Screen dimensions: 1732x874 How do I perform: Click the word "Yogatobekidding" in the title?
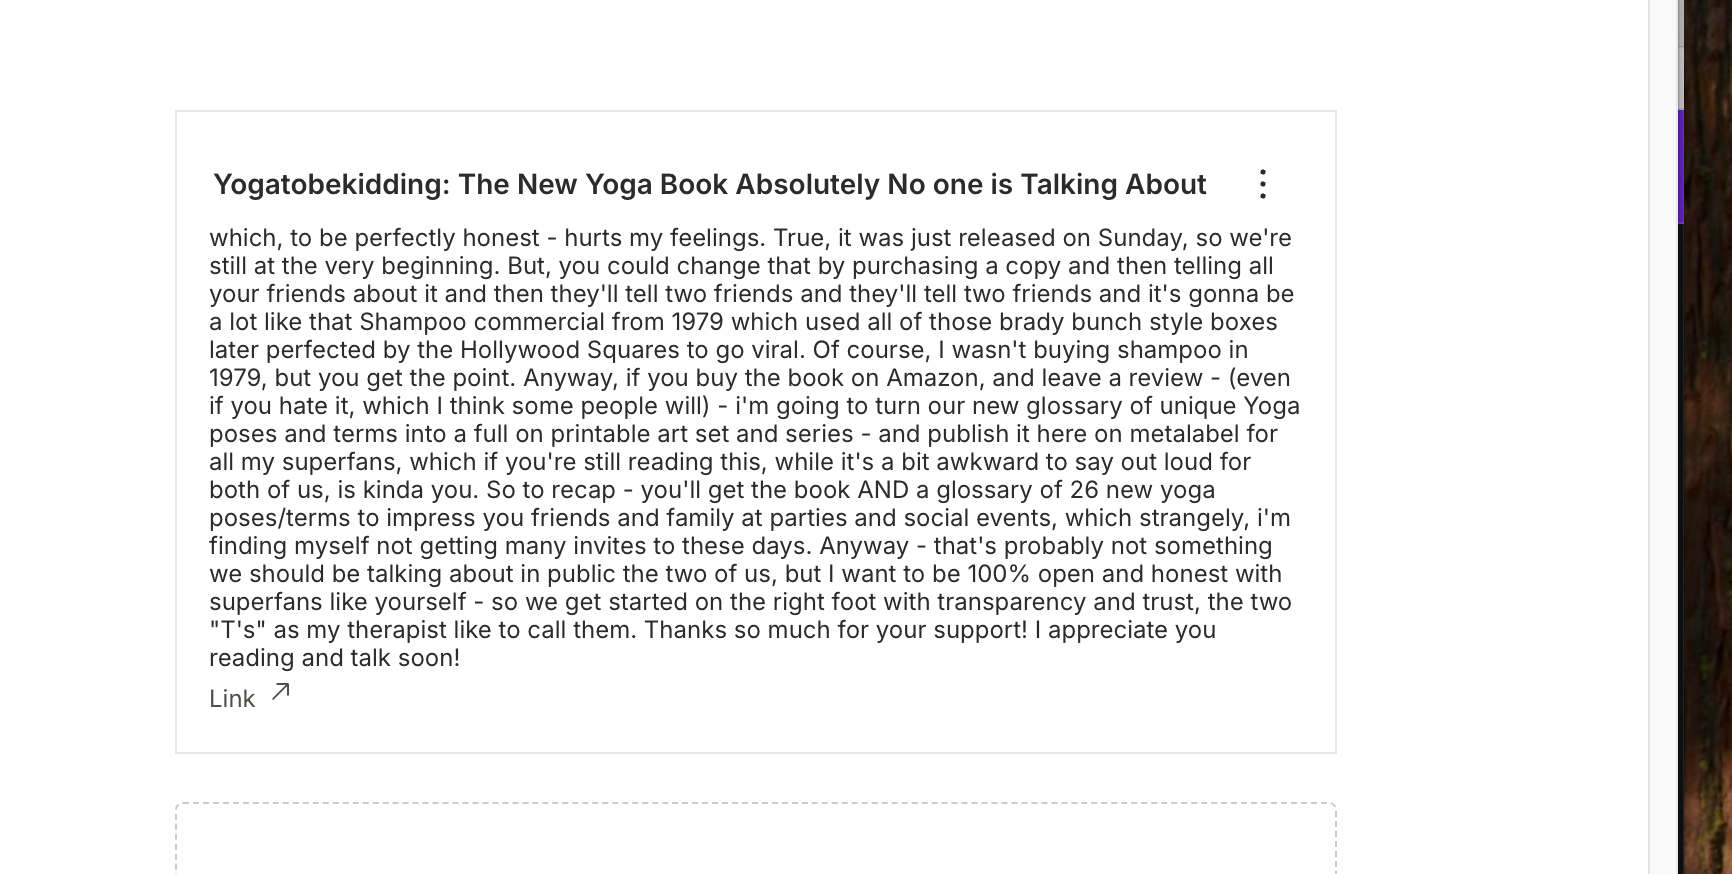click(331, 184)
